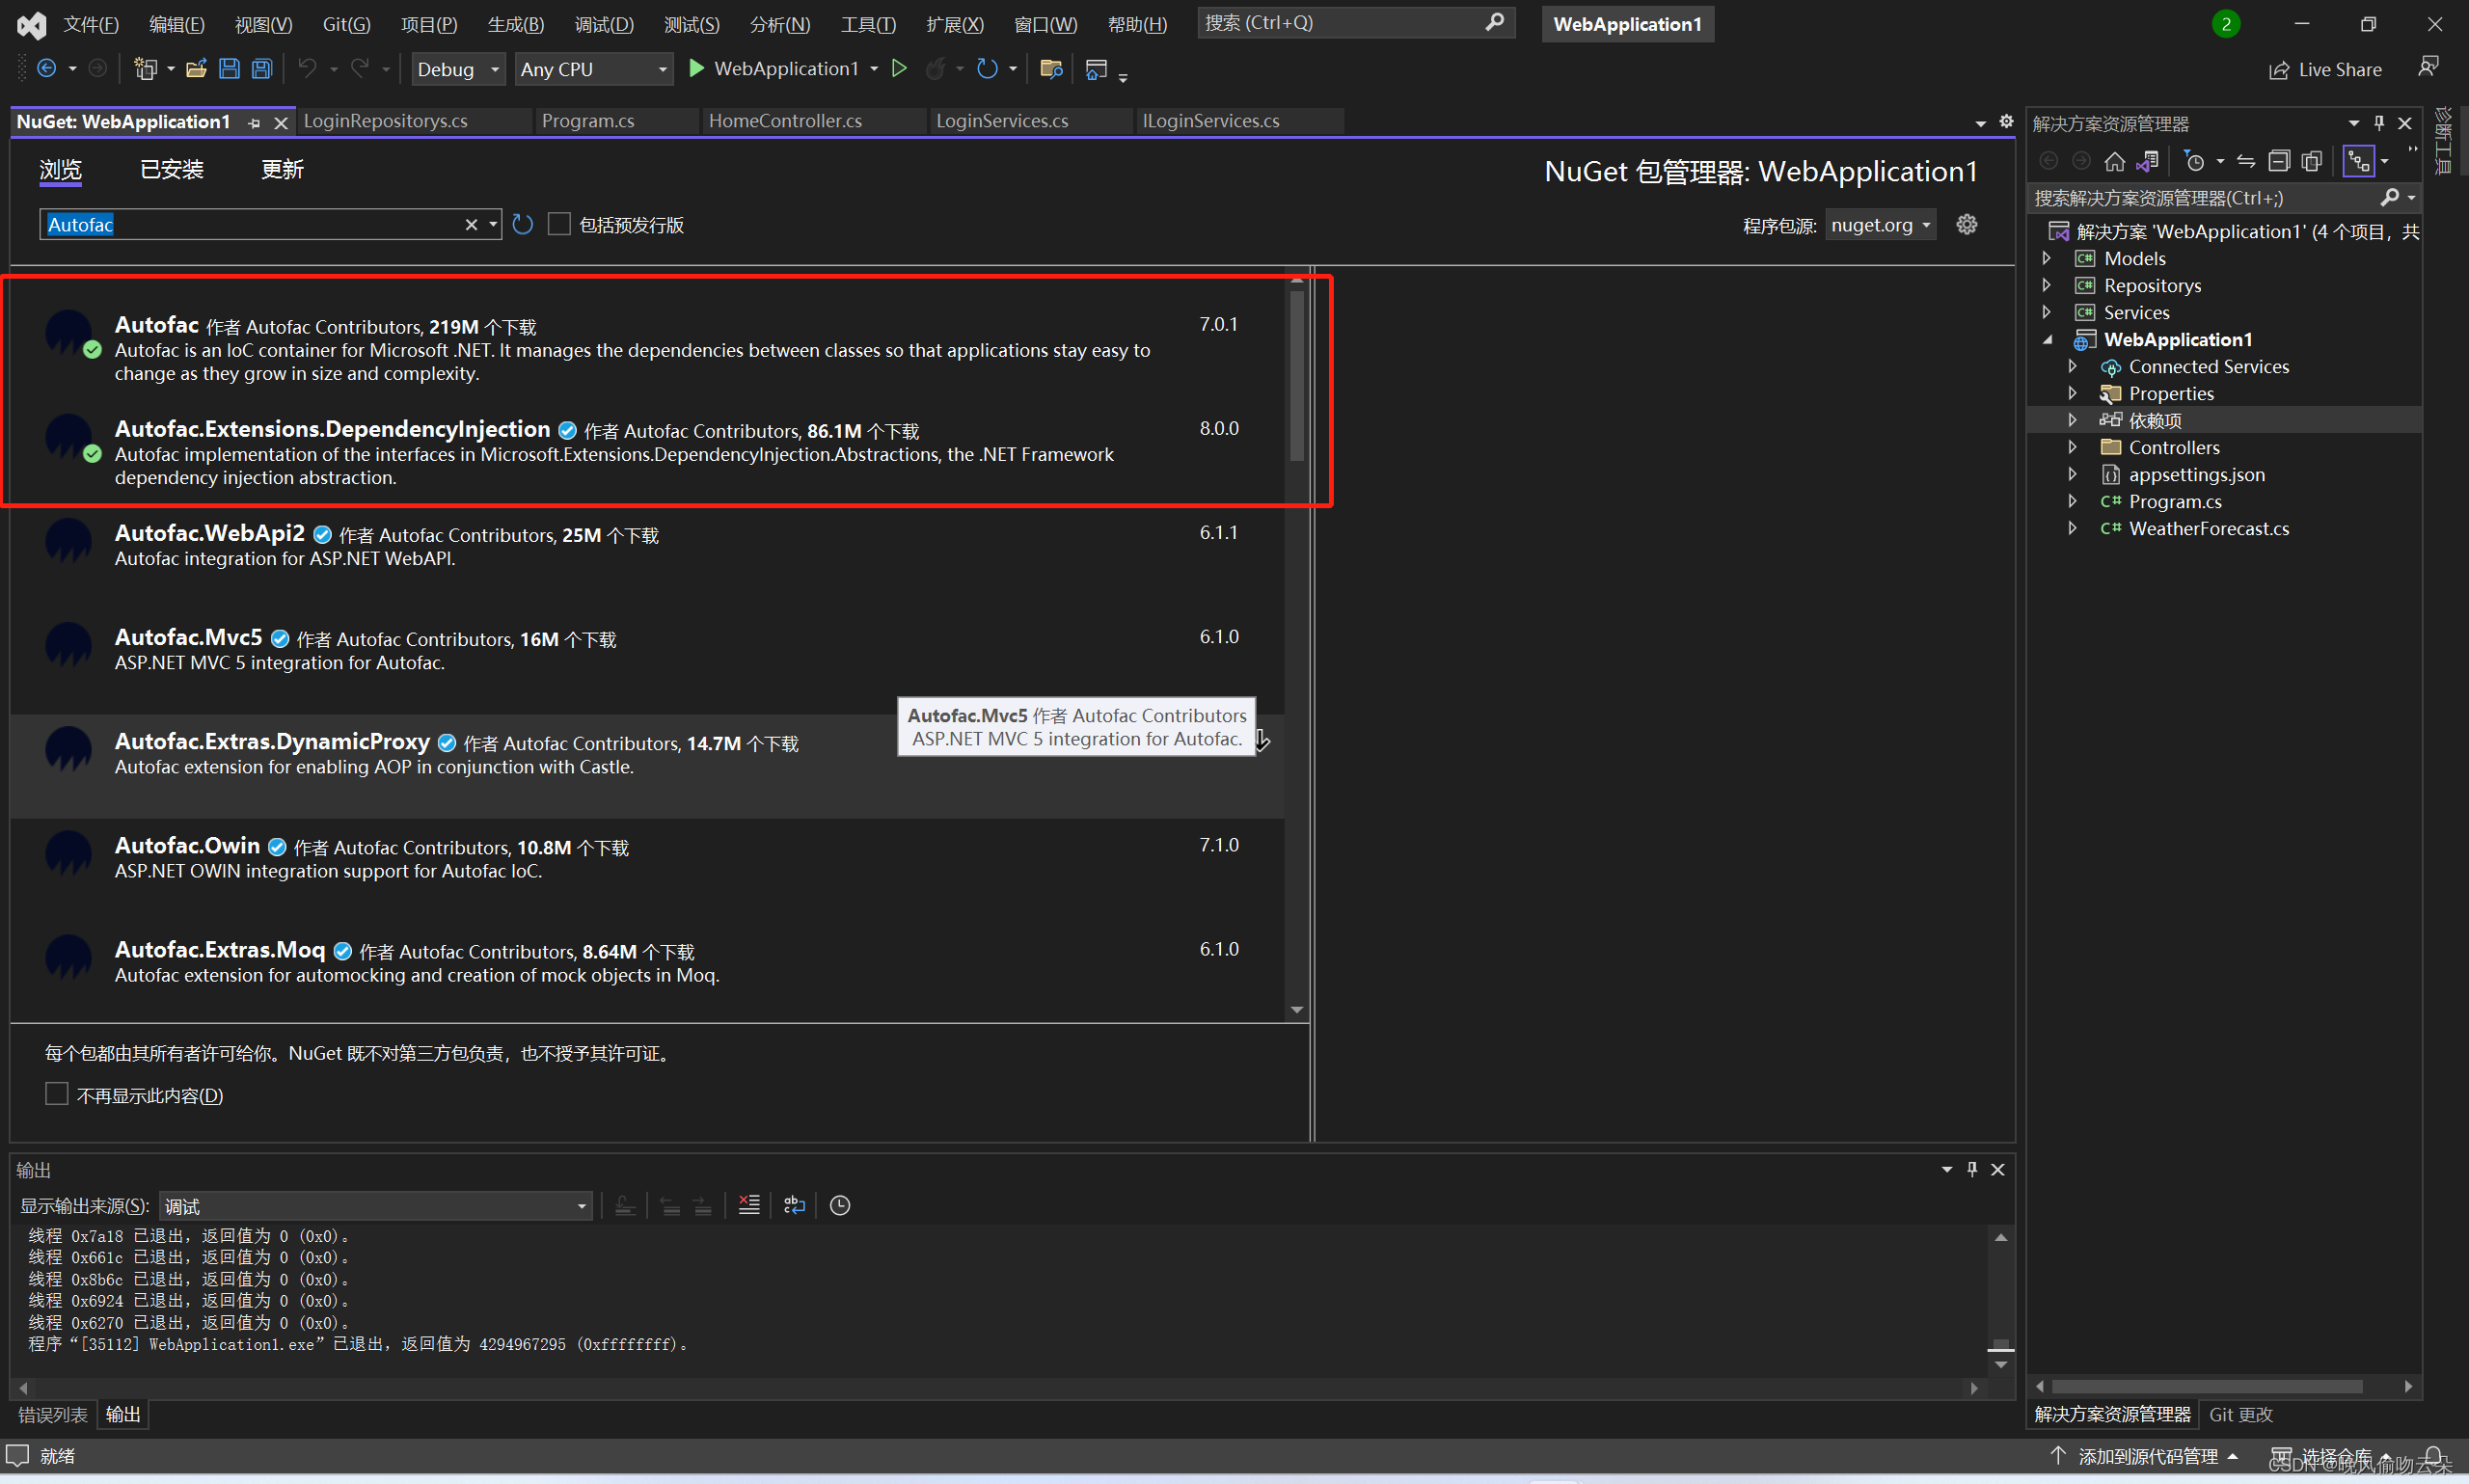Screen dimensions: 2469x1484
Task: Start without debugging using outlined play icon
Action: click(x=899, y=69)
